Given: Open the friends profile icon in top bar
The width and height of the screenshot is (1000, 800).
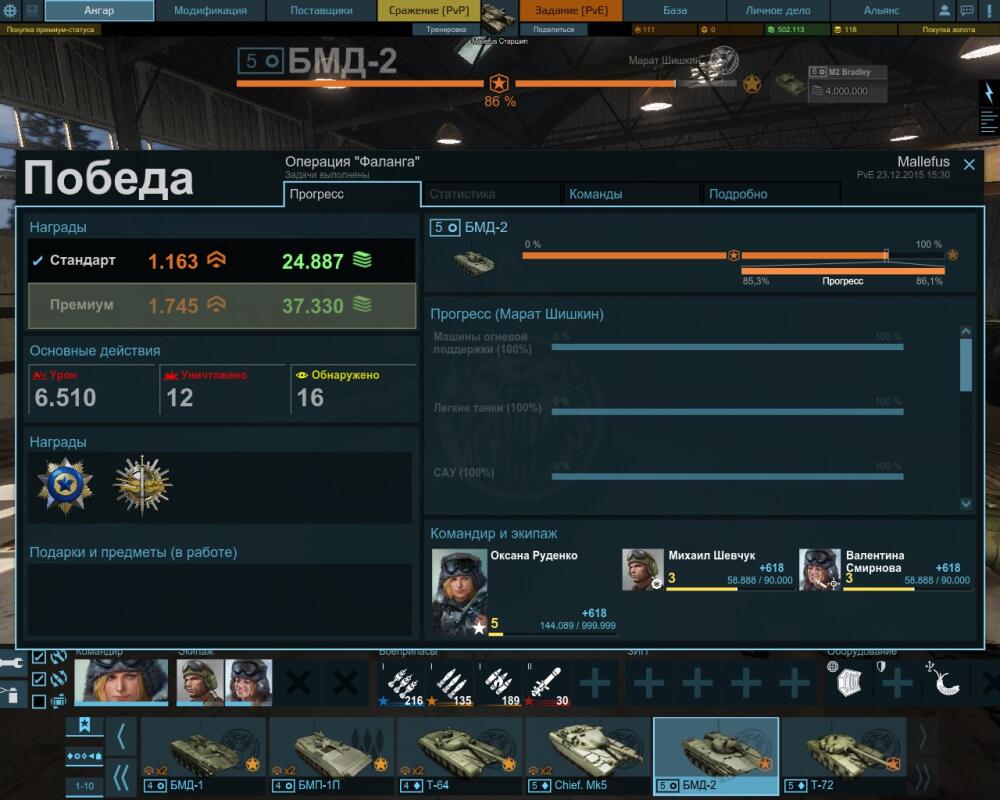Looking at the screenshot, I should tap(945, 10).
